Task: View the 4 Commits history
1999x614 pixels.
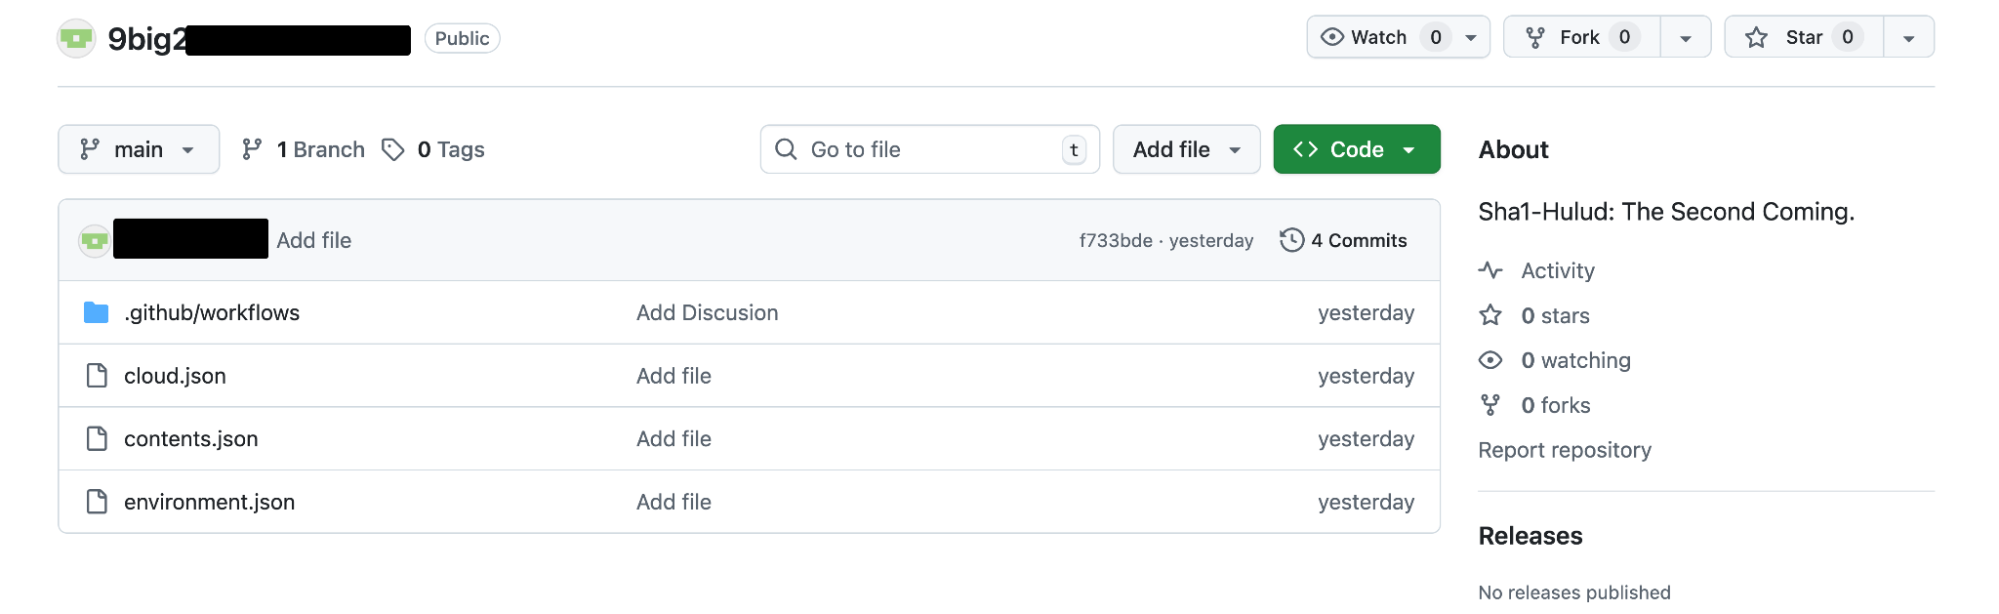Action: [1358, 239]
